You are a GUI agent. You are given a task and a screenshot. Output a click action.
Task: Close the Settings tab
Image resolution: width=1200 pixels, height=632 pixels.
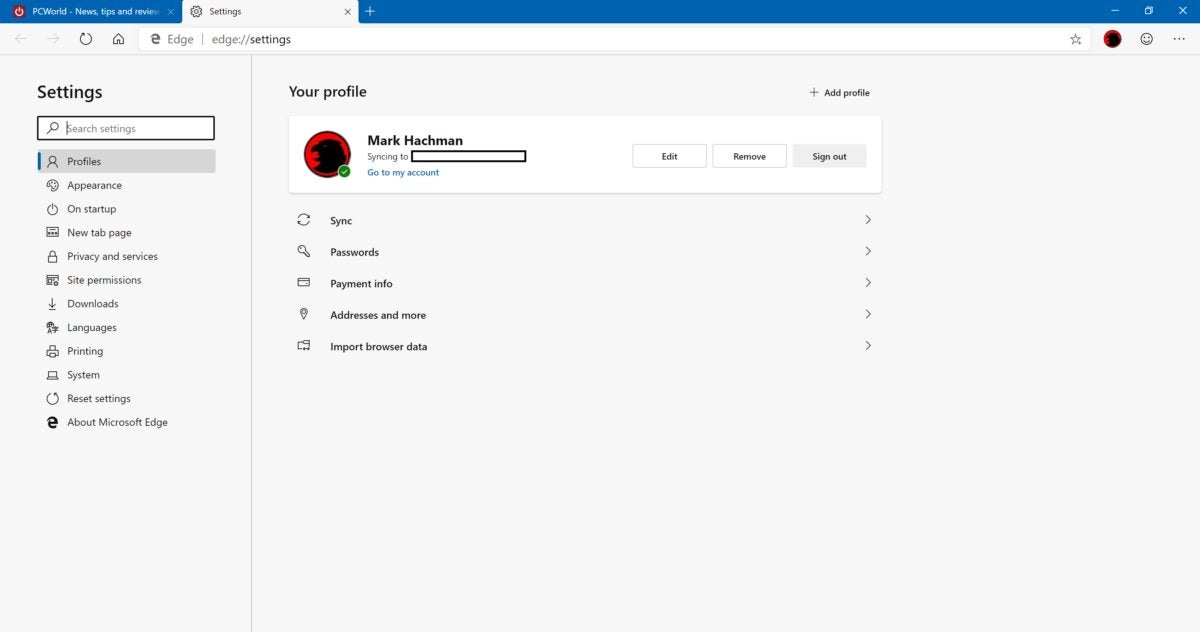[x=348, y=11]
